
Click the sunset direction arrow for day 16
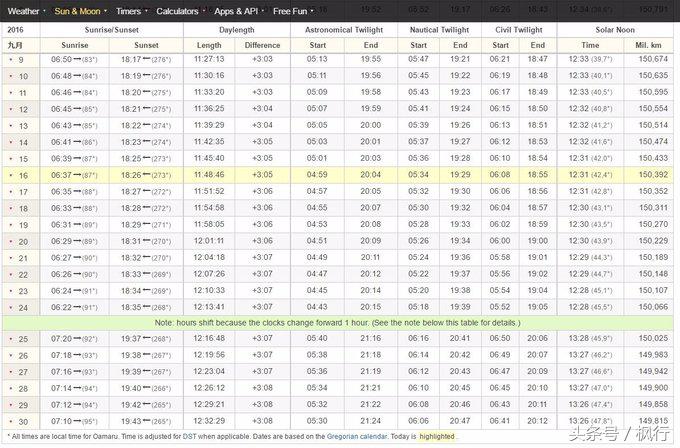tap(146, 175)
